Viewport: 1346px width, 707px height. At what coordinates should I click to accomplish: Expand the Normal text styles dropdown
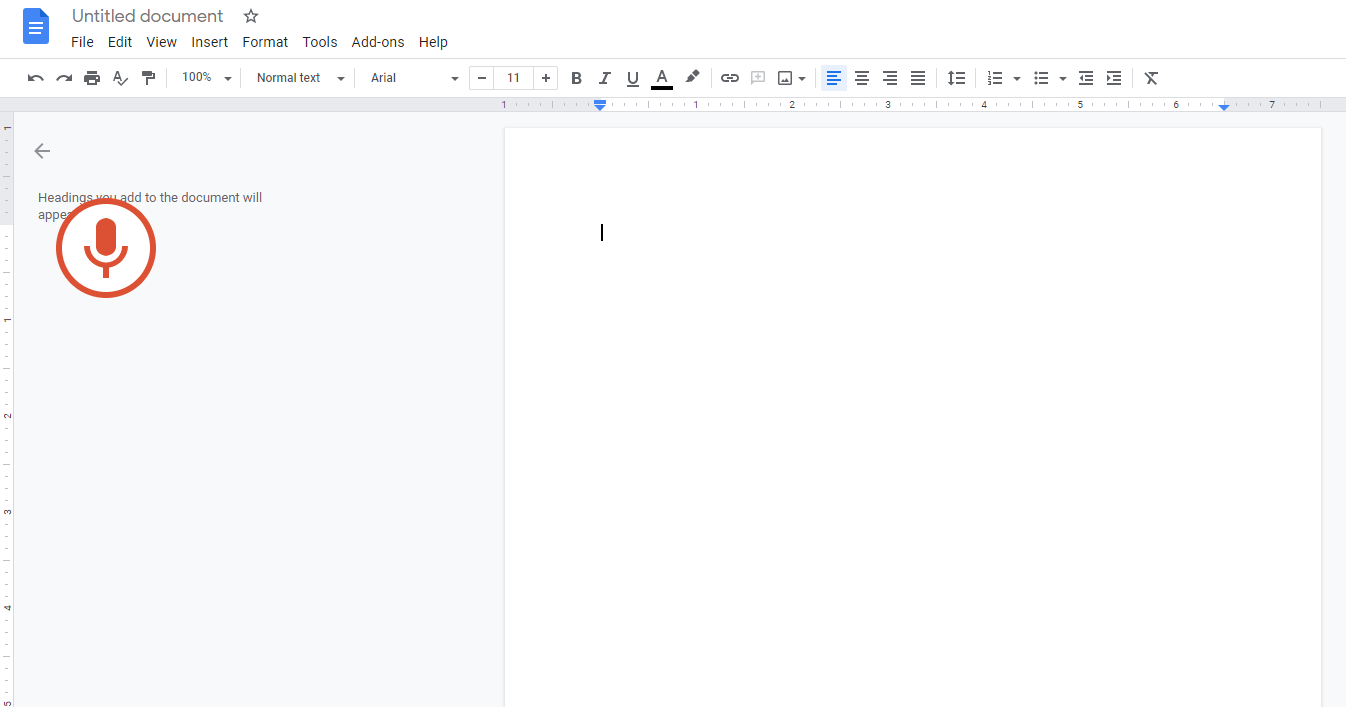pyautogui.click(x=297, y=78)
